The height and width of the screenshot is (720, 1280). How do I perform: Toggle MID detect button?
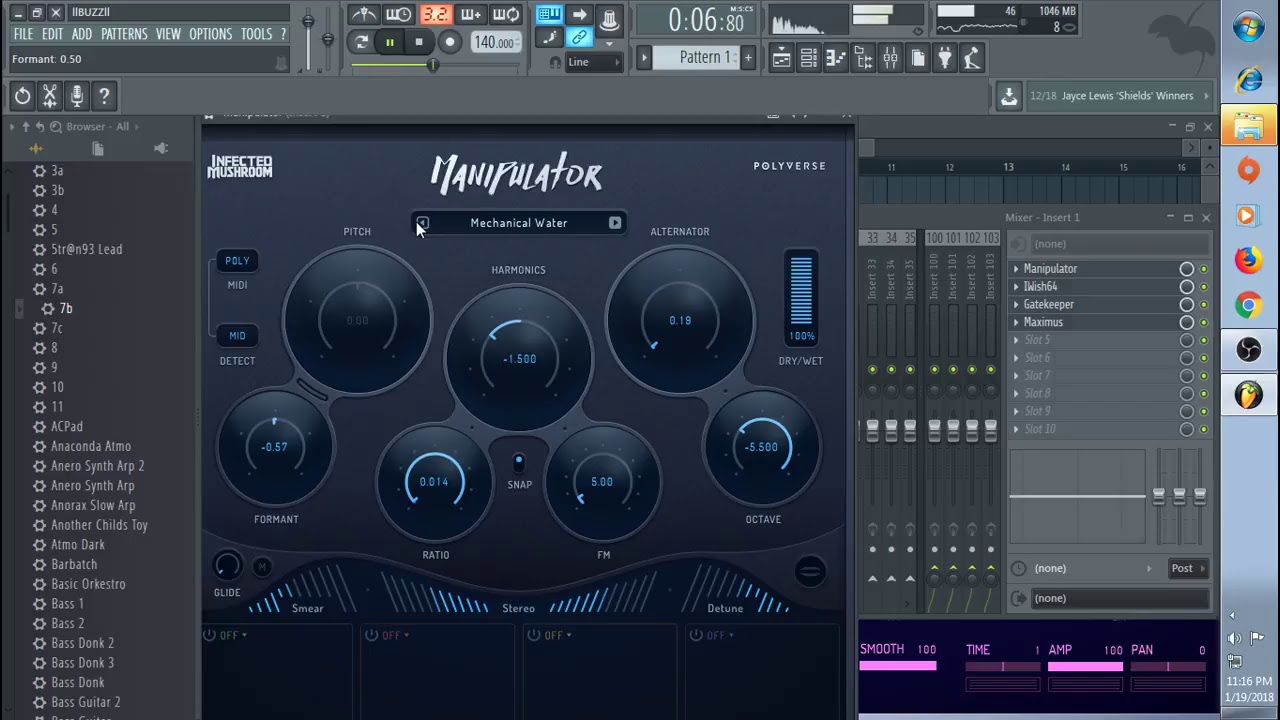[x=237, y=336]
